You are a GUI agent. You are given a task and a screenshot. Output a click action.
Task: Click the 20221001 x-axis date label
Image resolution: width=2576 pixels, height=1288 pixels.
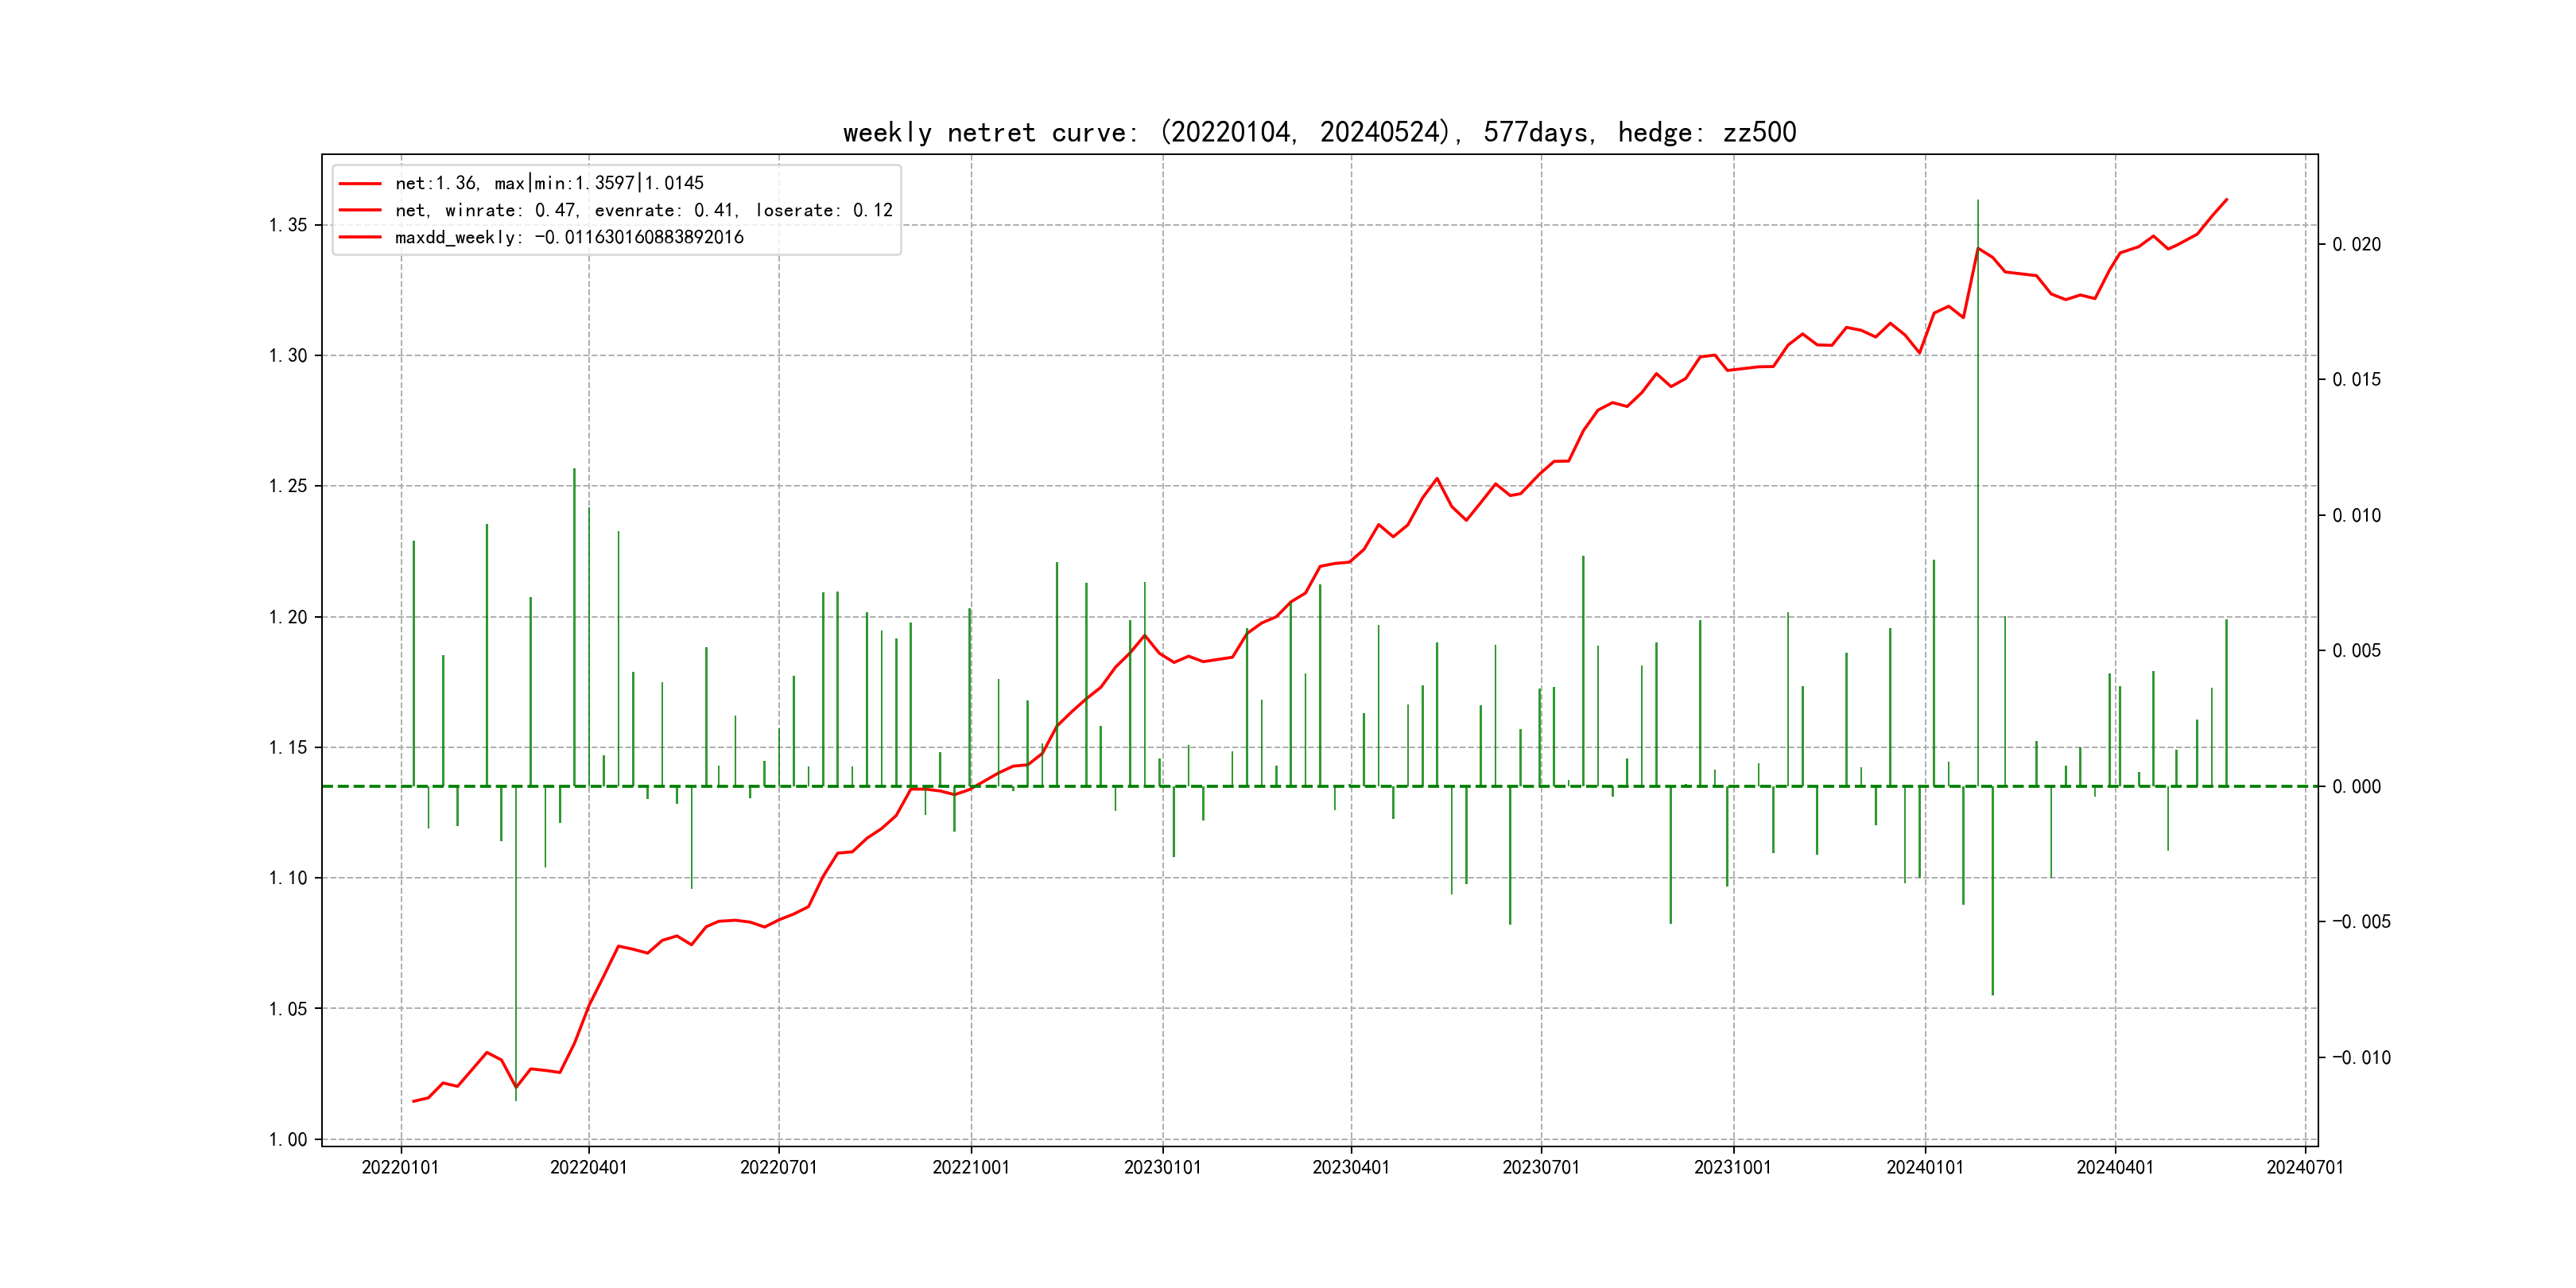click(x=970, y=1167)
